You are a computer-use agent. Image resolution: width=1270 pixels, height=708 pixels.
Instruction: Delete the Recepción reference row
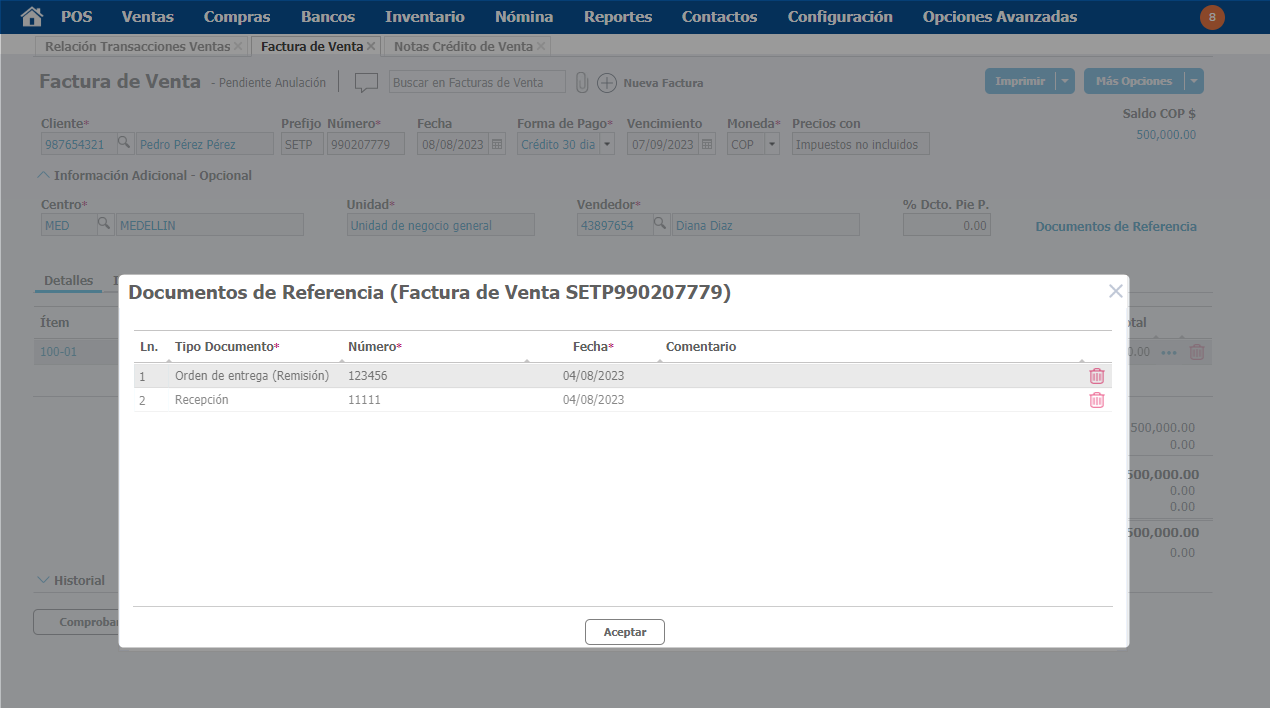coord(1097,400)
